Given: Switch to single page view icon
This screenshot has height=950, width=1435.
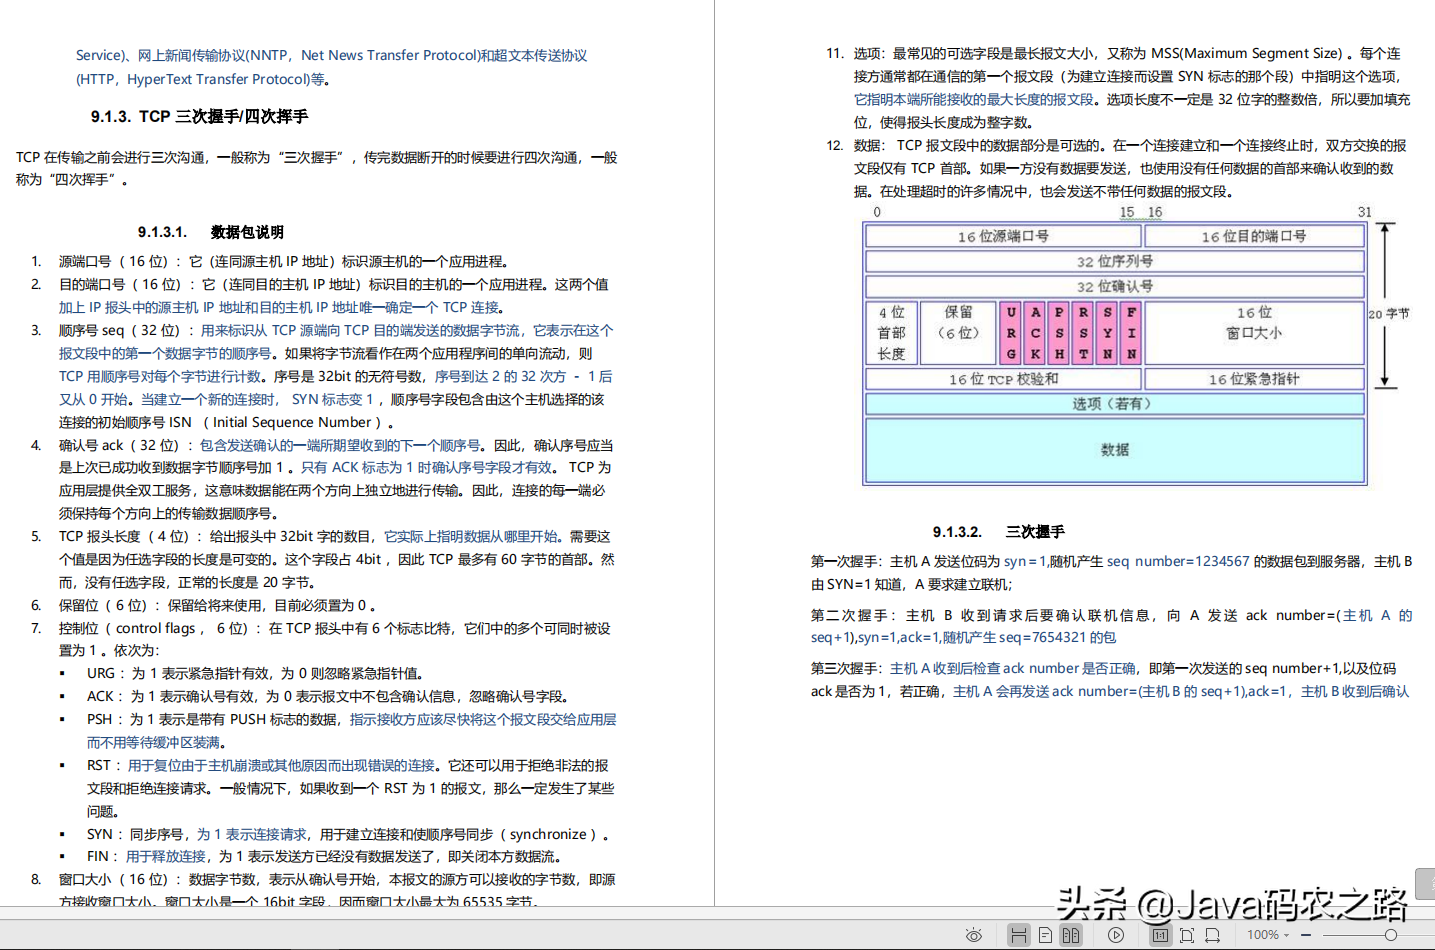Looking at the screenshot, I should (x=1045, y=934).
